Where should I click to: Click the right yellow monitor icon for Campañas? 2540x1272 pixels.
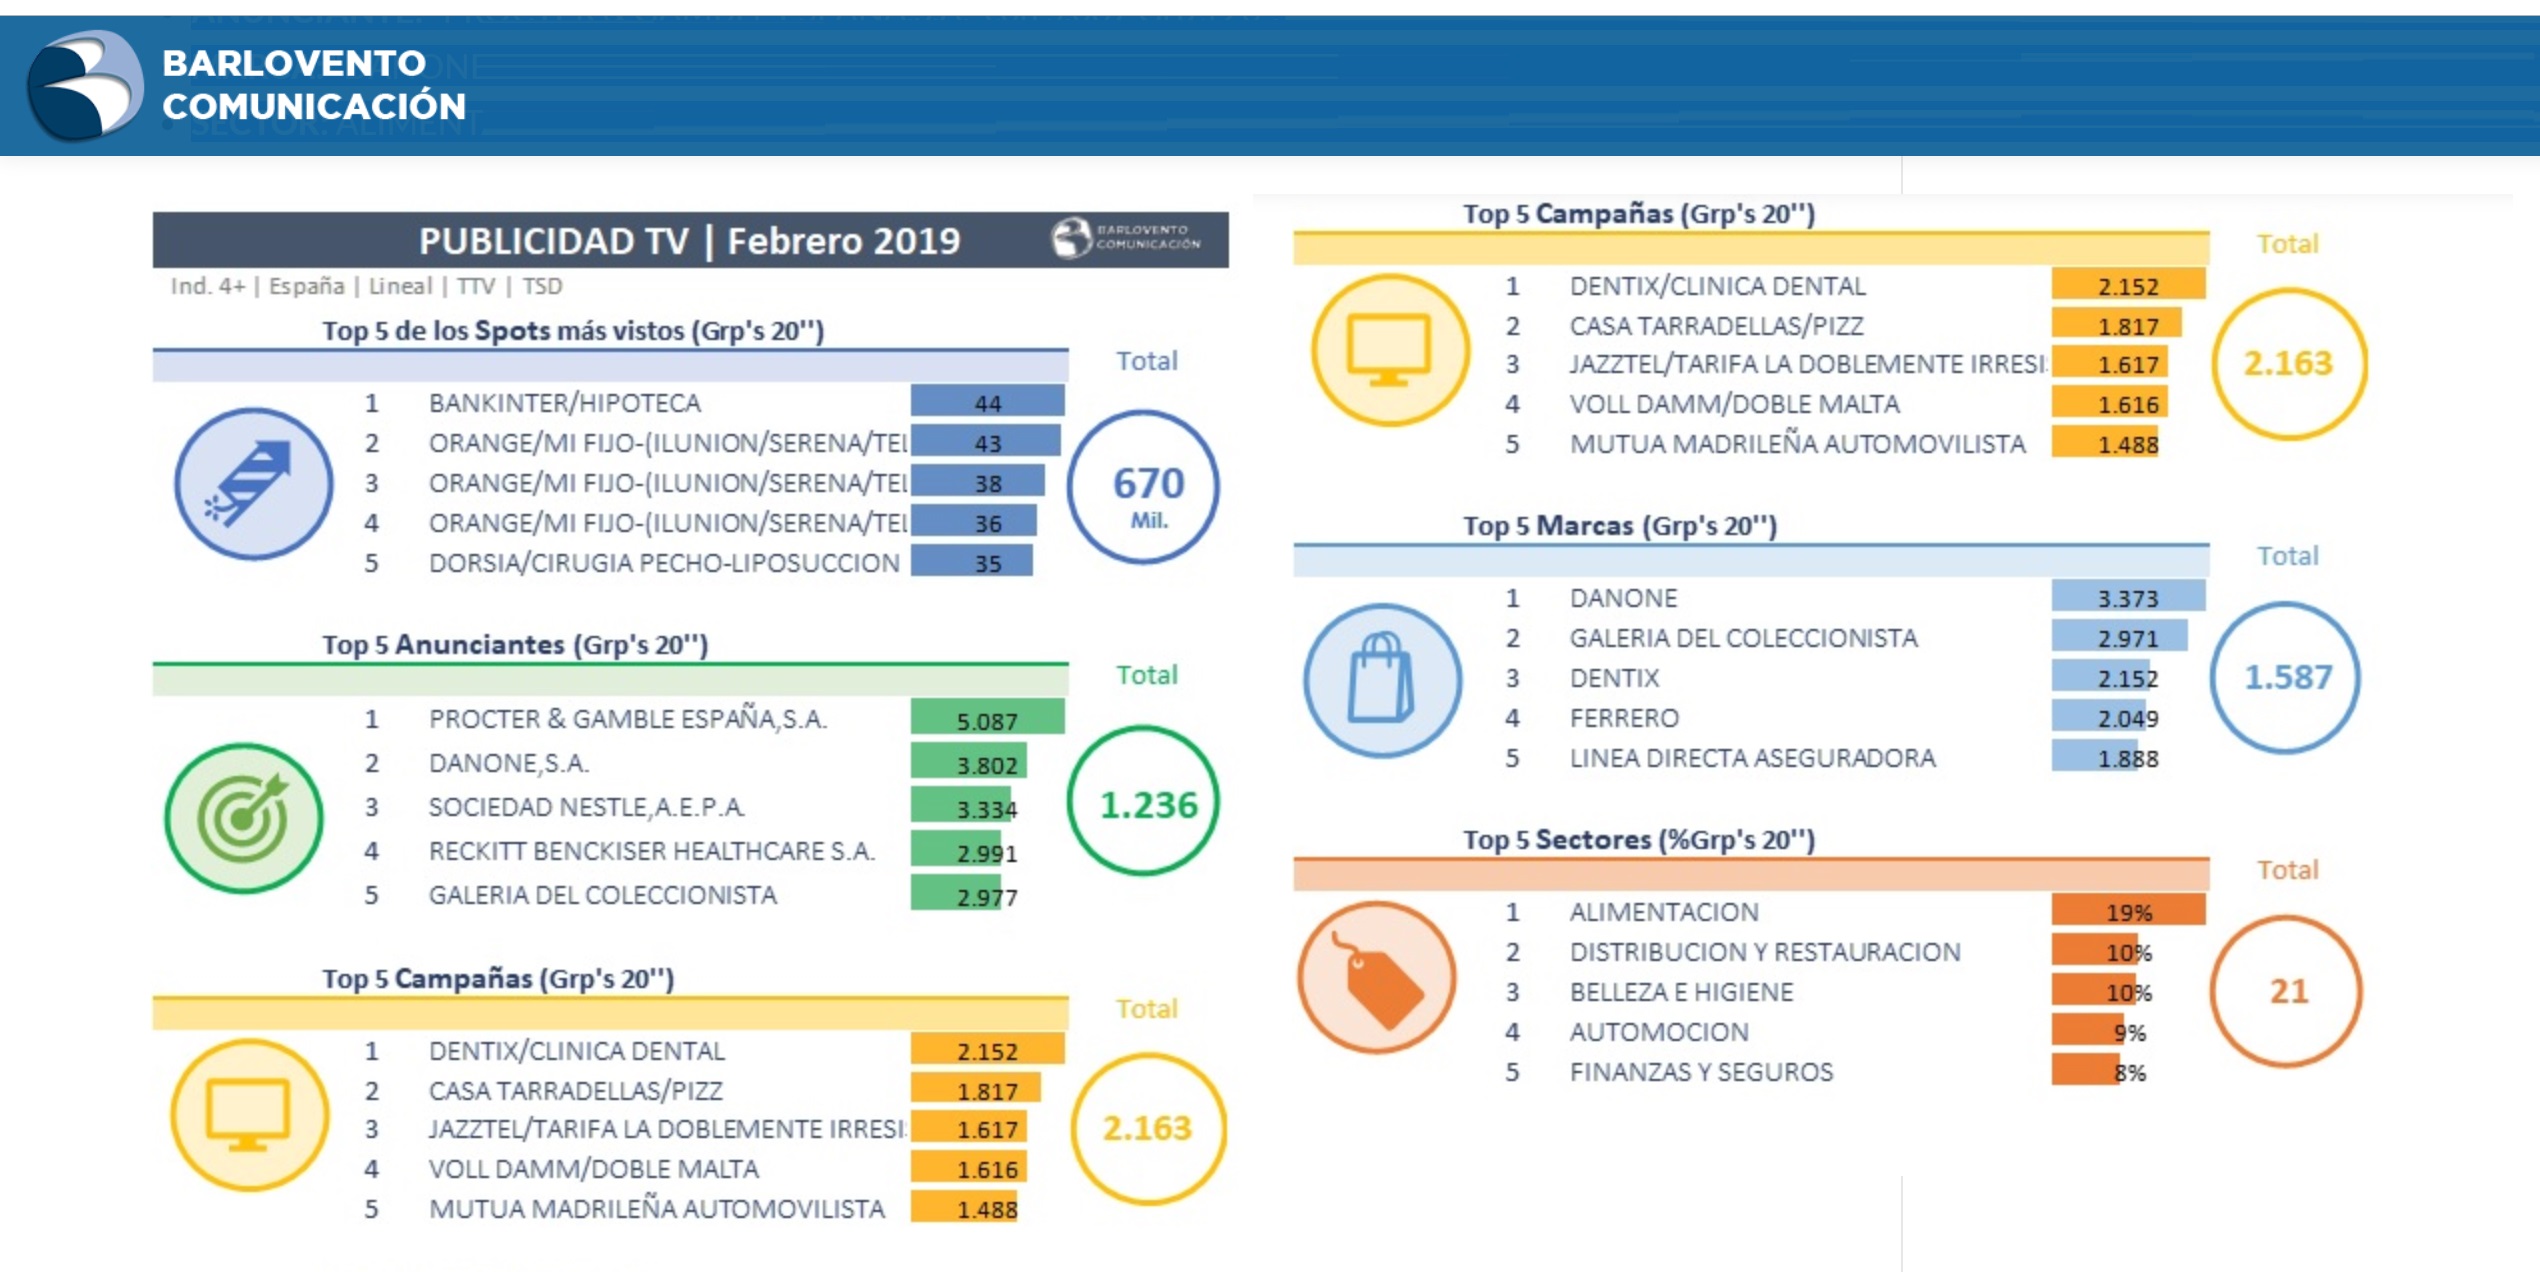pyautogui.click(x=1390, y=350)
